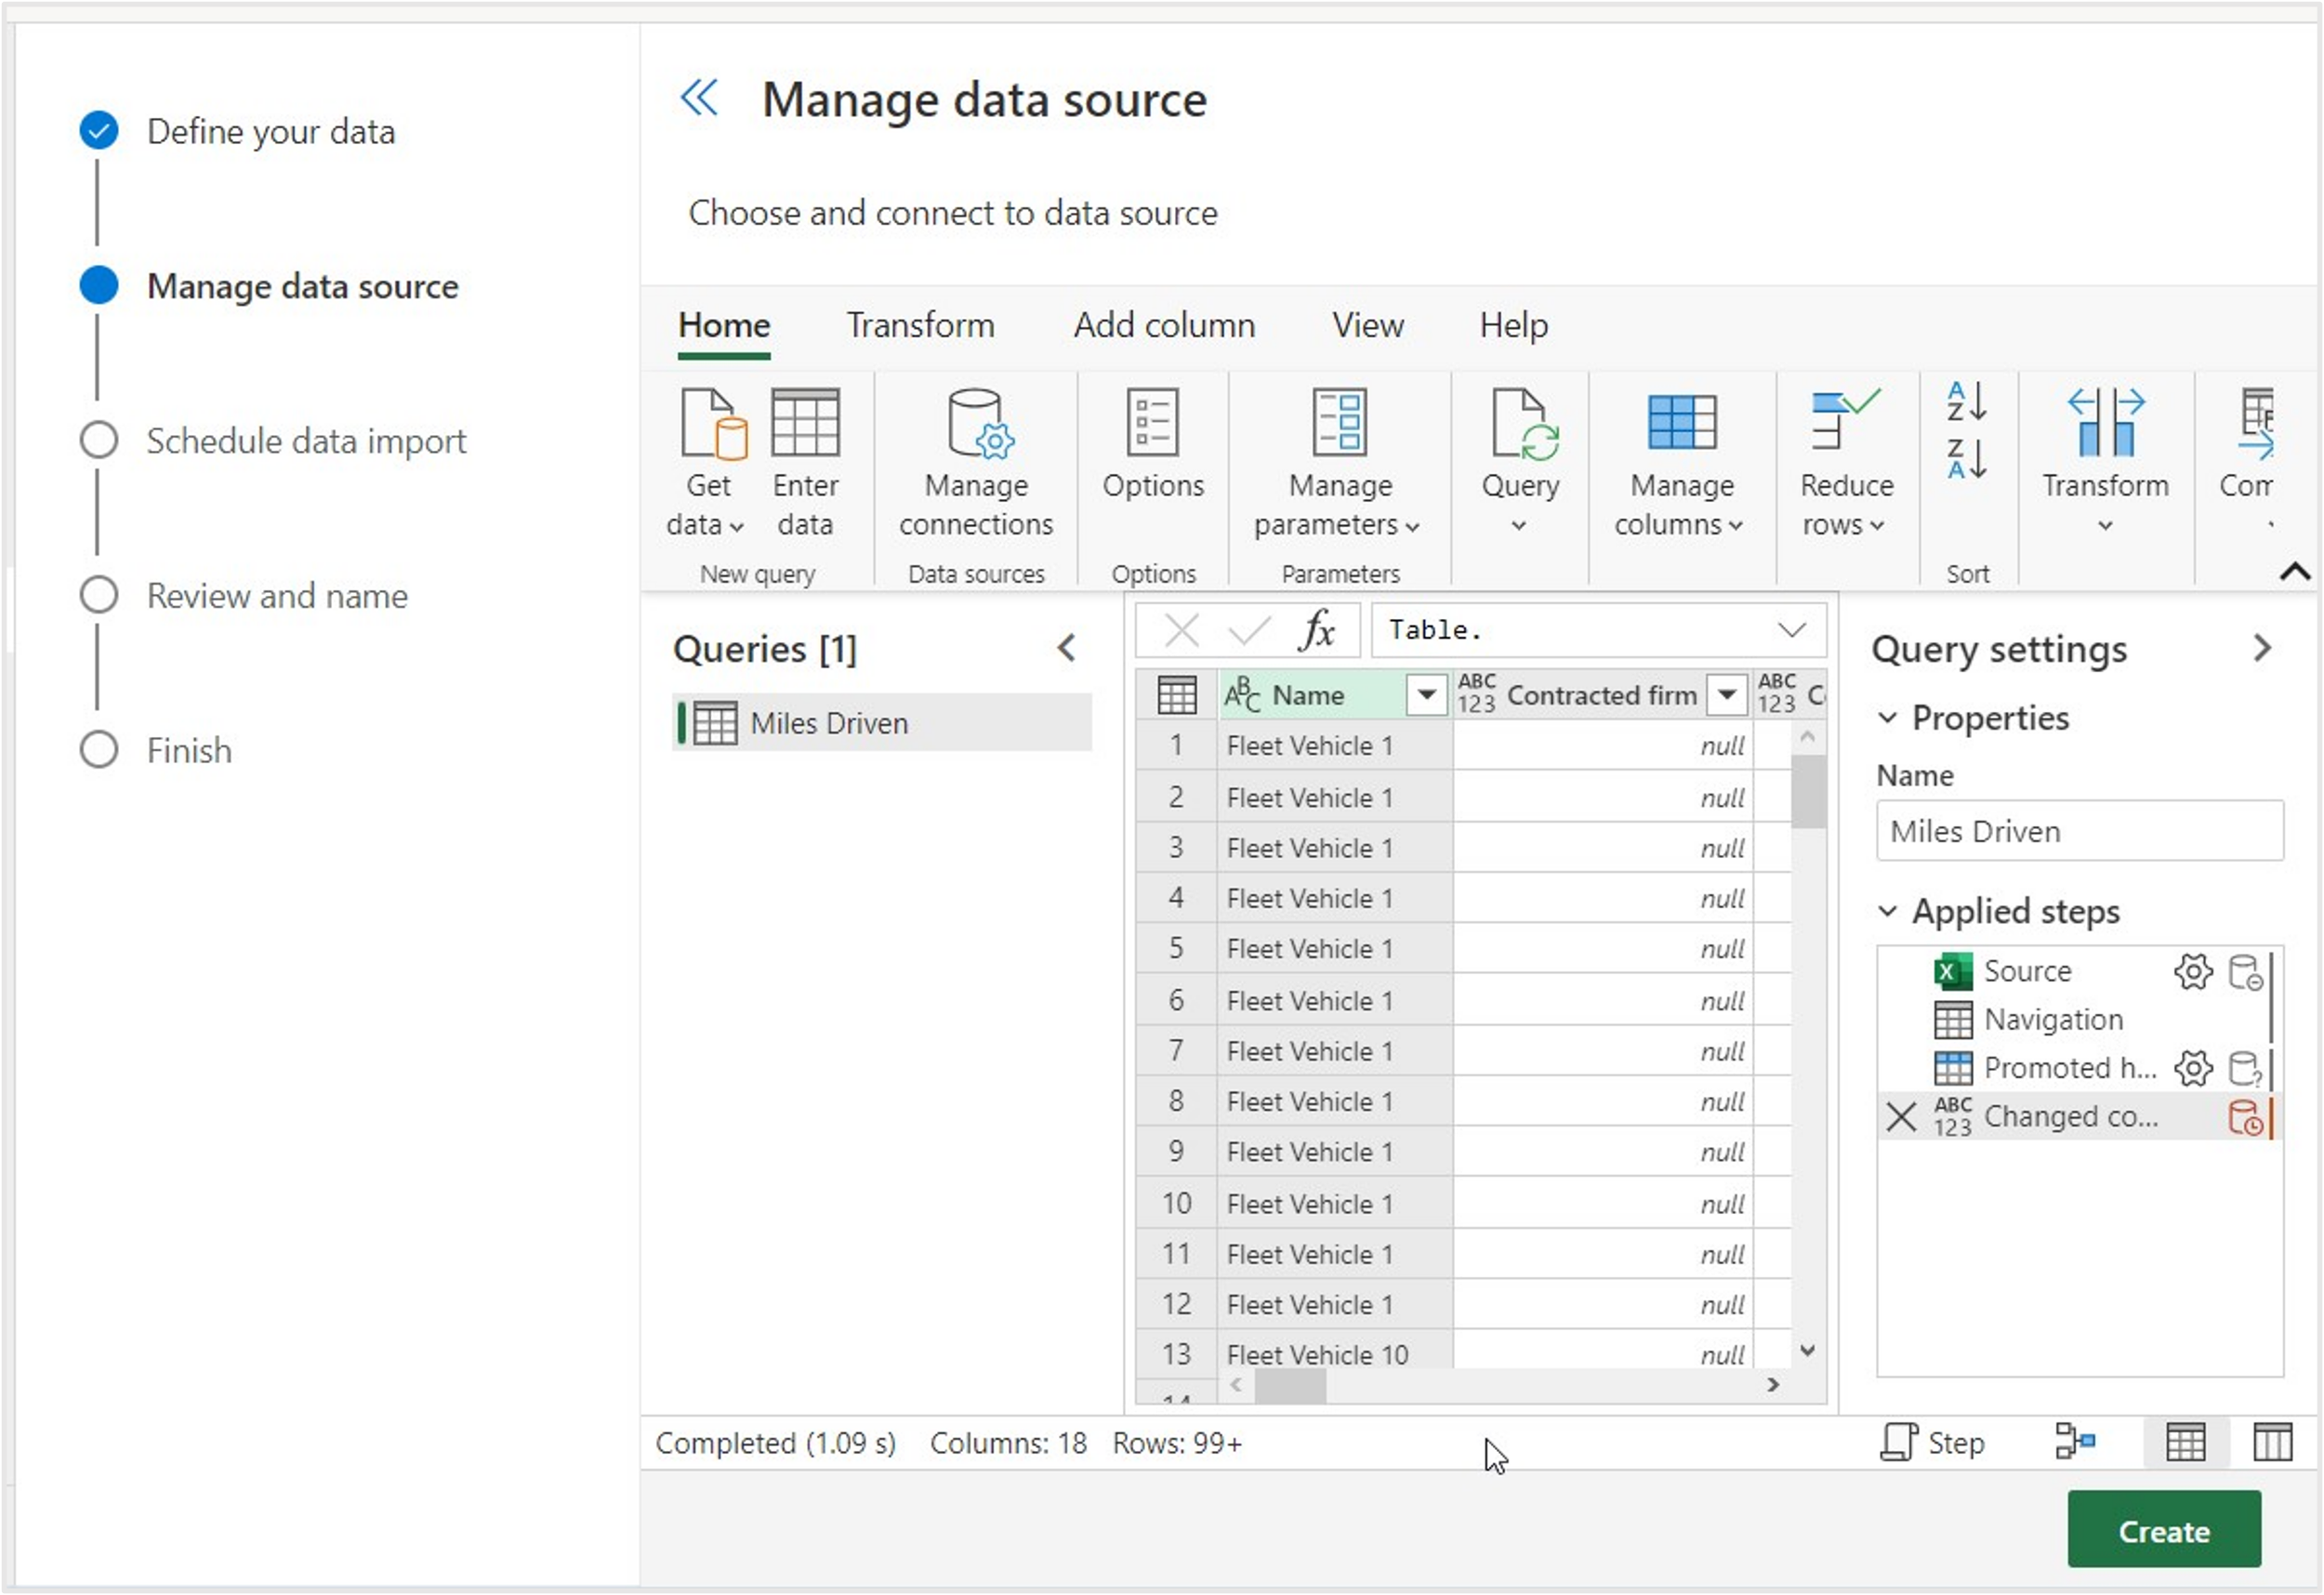Switch to the Transform tab

(920, 325)
